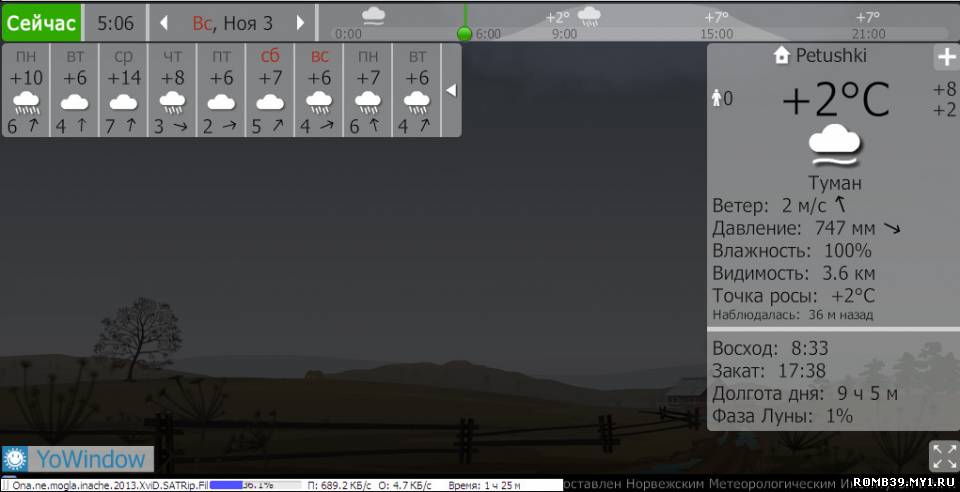960x492 pixels.
Task: Open the YoWindow logo link
Action: [78, 459]
